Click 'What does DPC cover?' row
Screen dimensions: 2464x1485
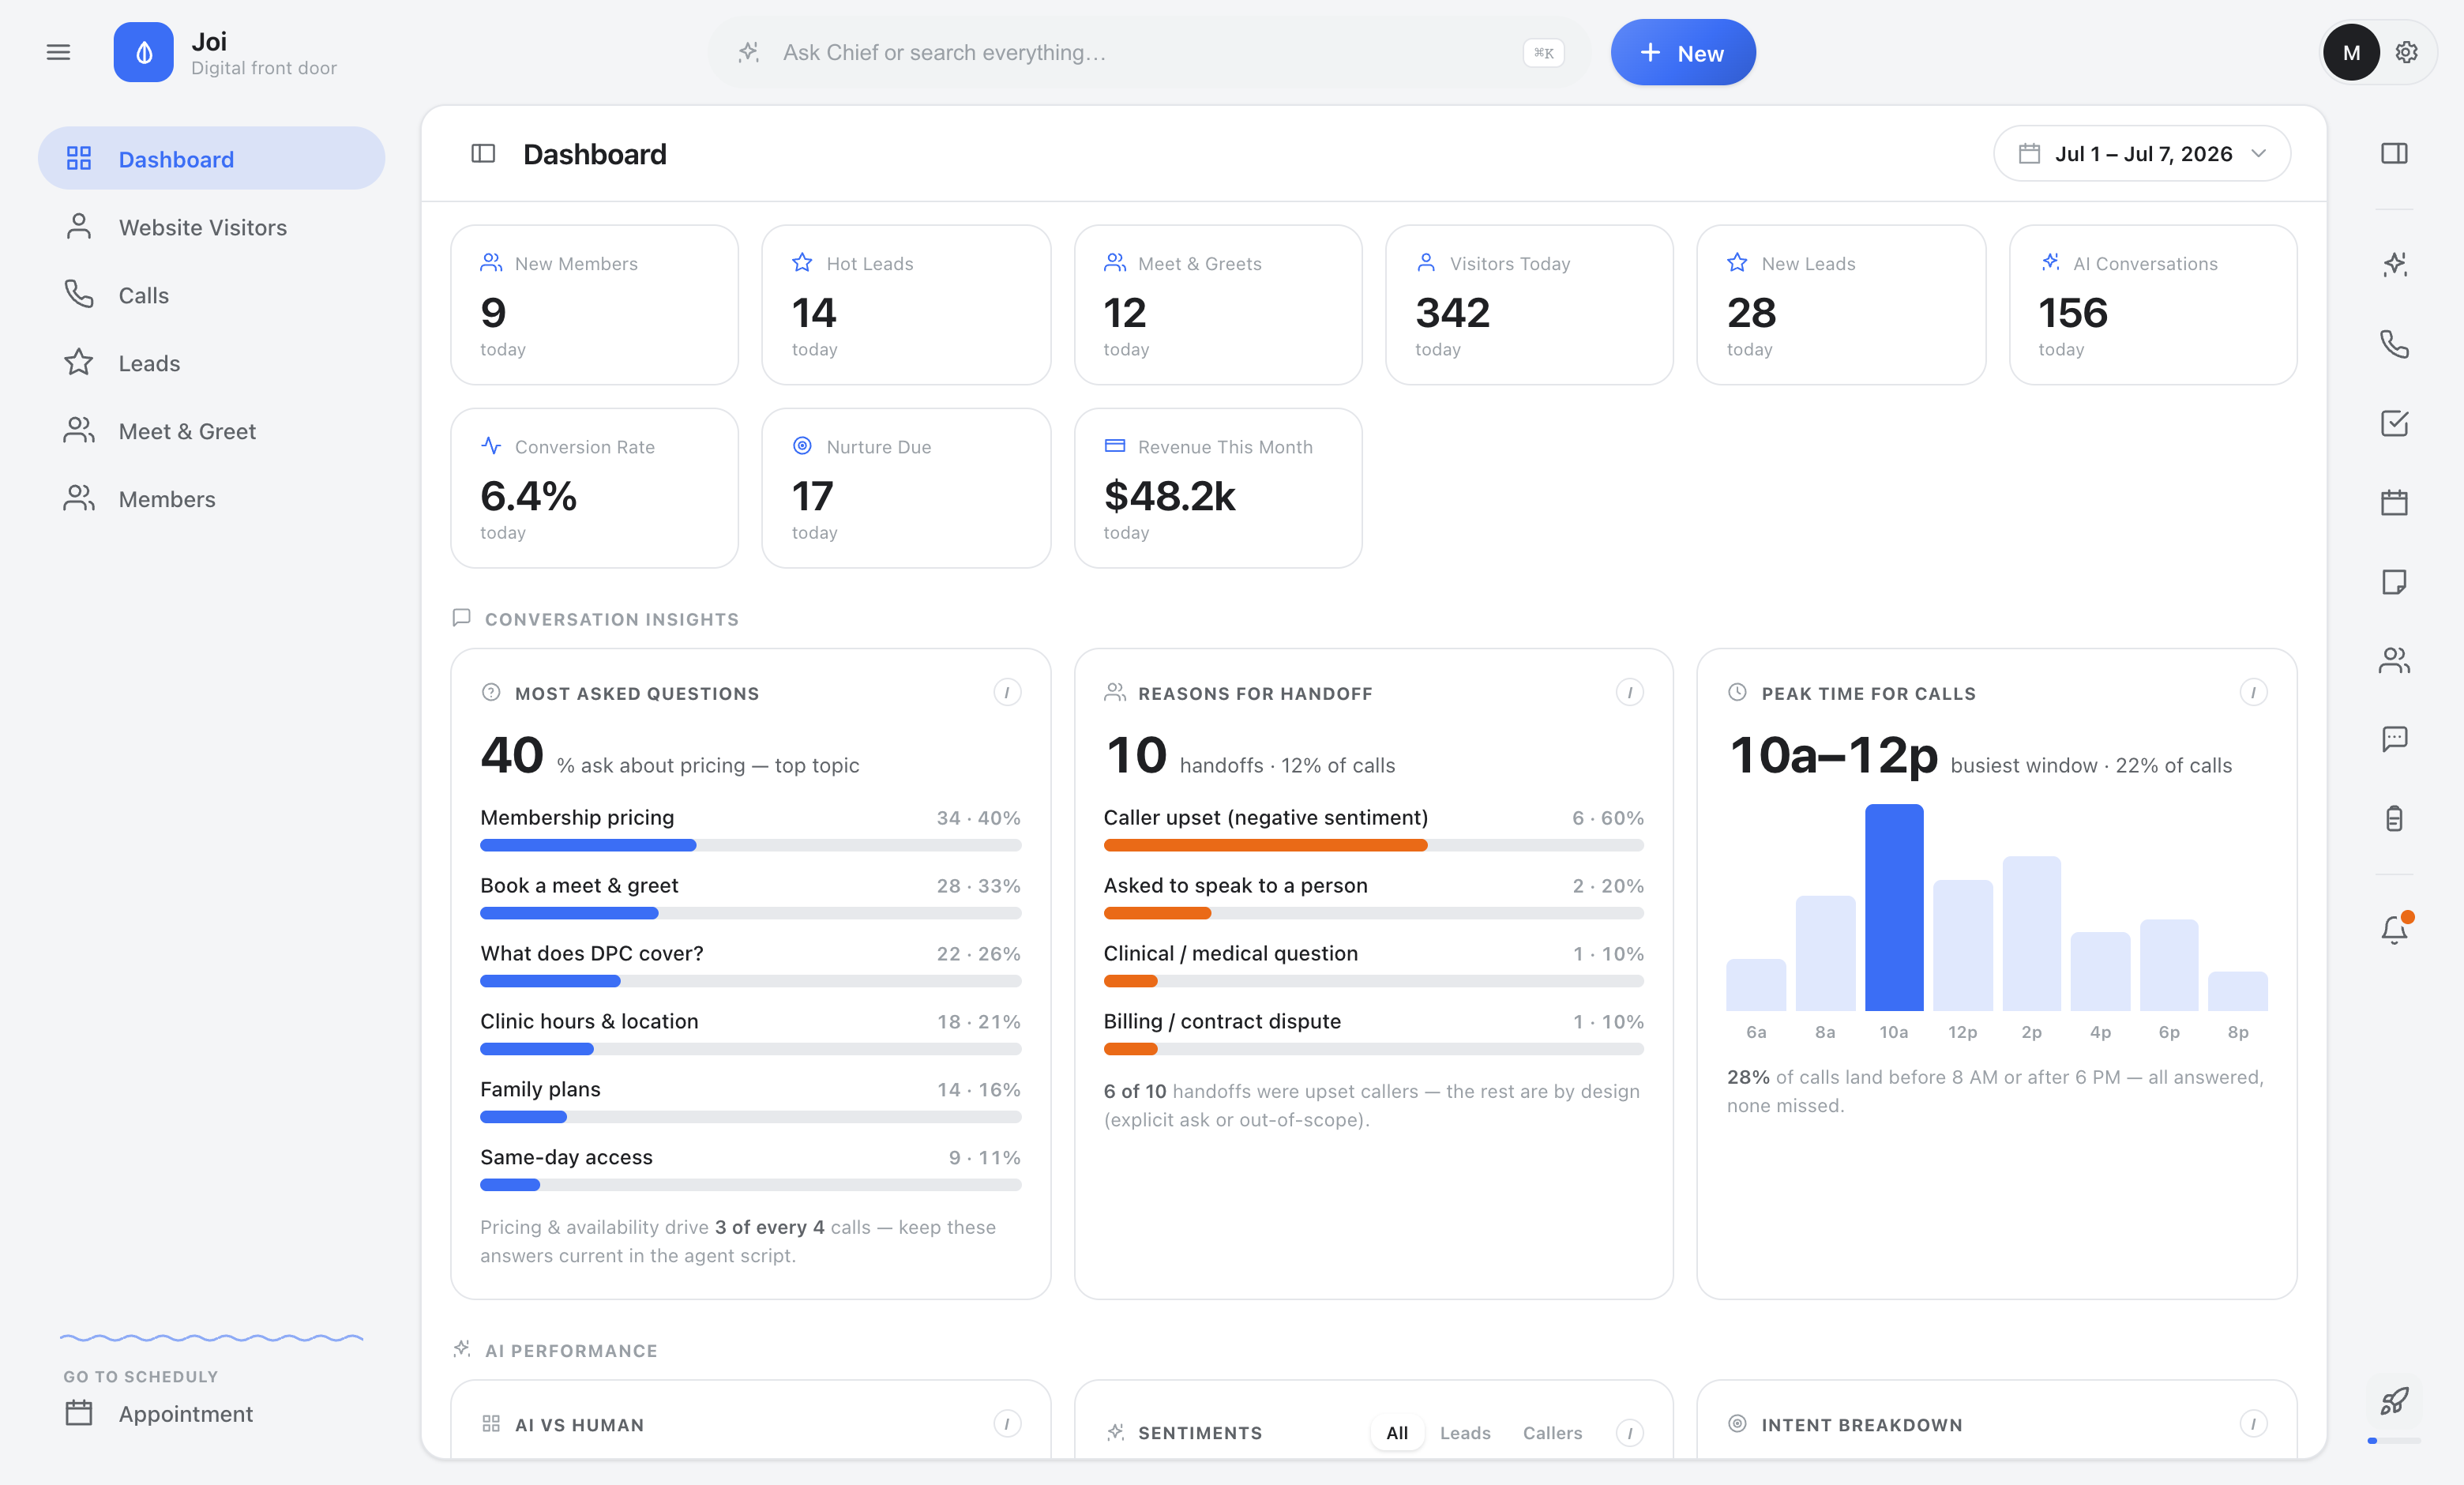tap(750, 965)
